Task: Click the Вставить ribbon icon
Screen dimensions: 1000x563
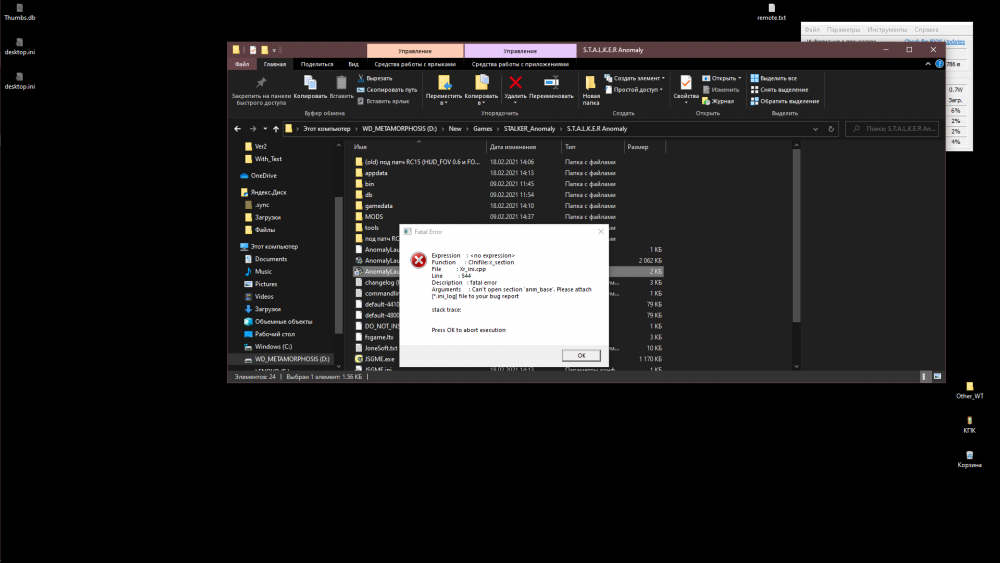Action: coord(341,83)
